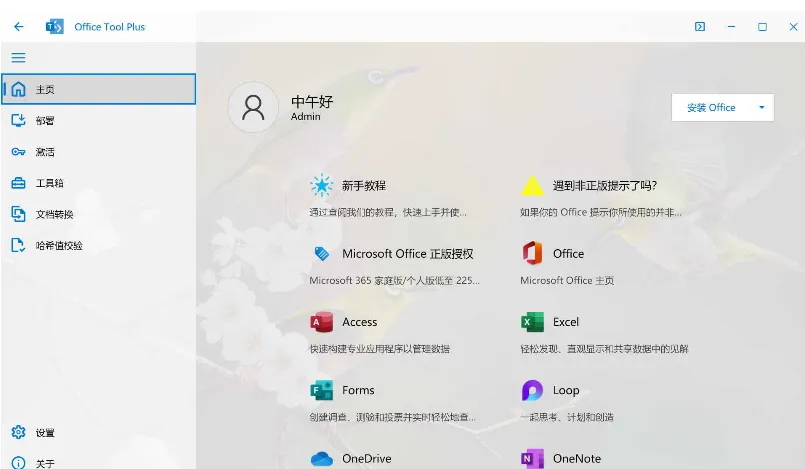Image resolution: width=805 pixels, height=469 pixels.
Task: Open the 激活 activation page
Action: pos(99,152)
